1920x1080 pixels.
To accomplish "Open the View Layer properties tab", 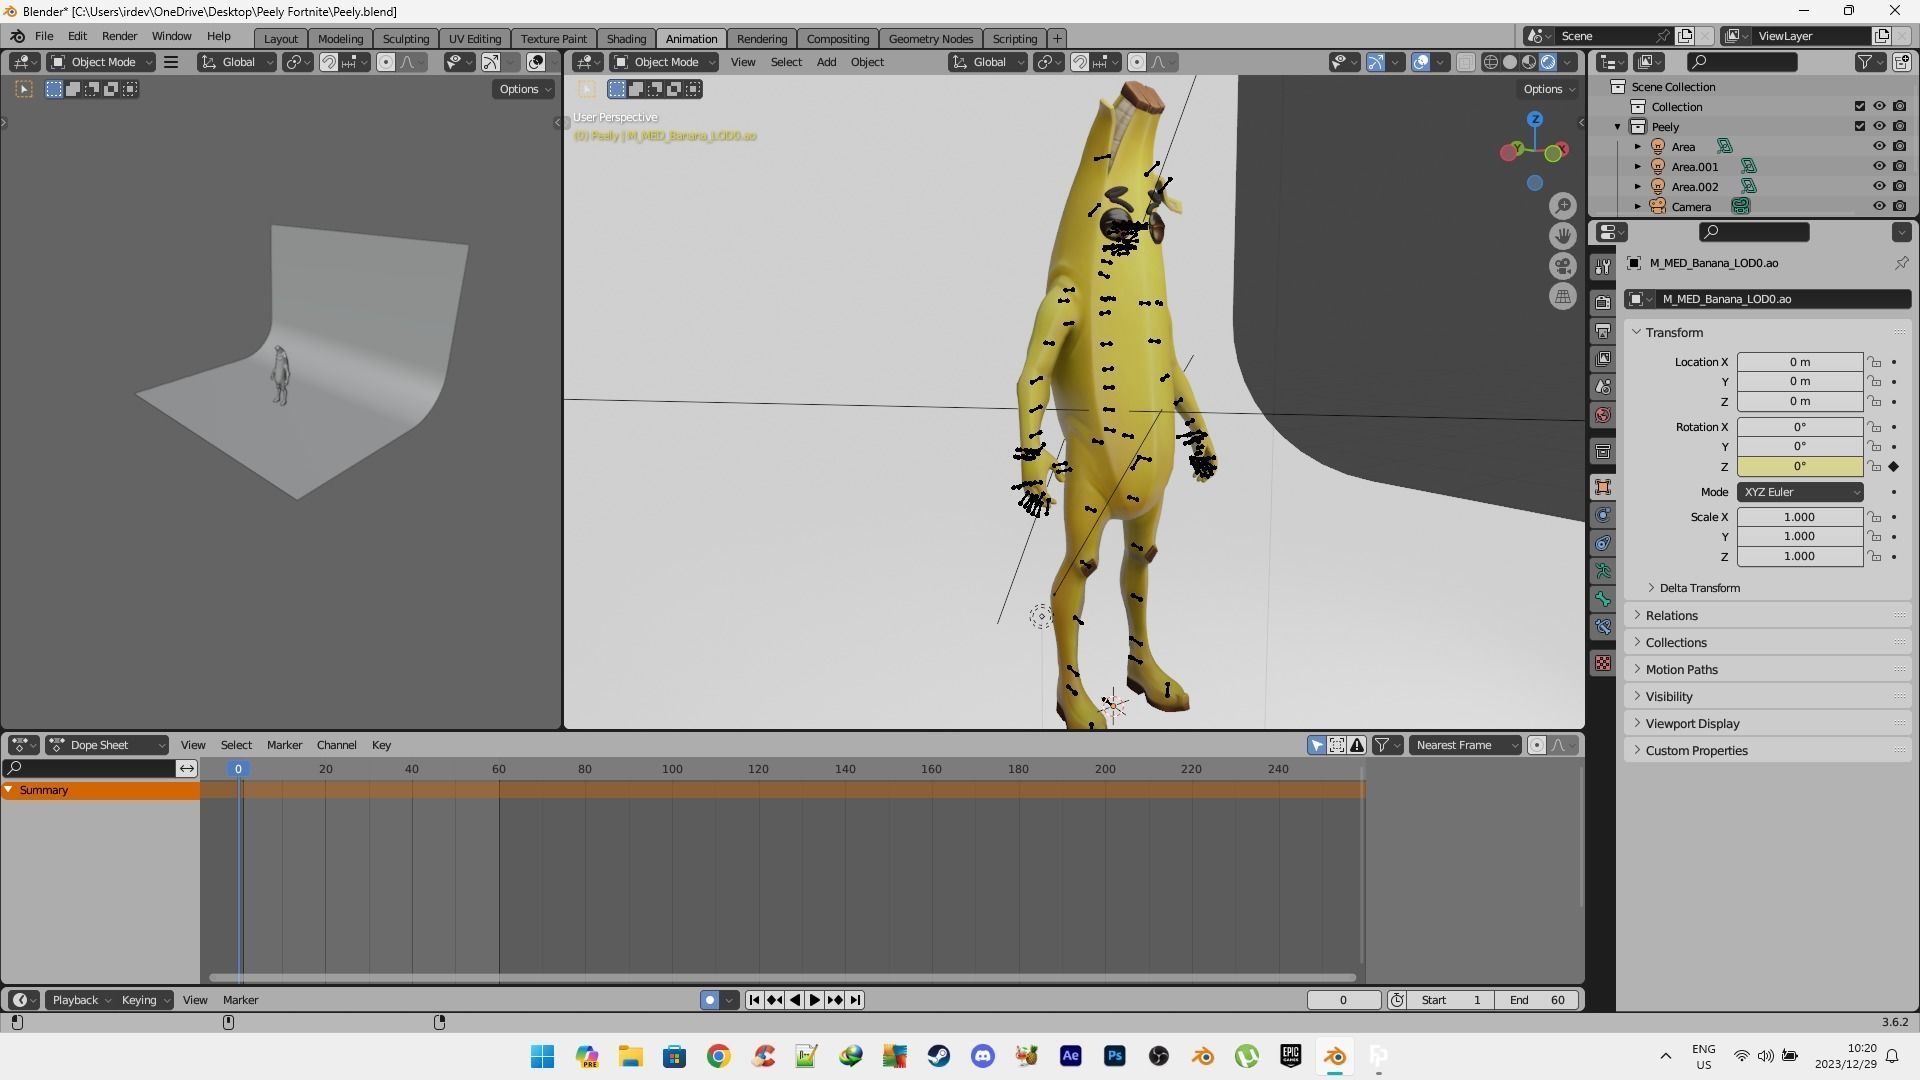I will [x=1603, y=358].
